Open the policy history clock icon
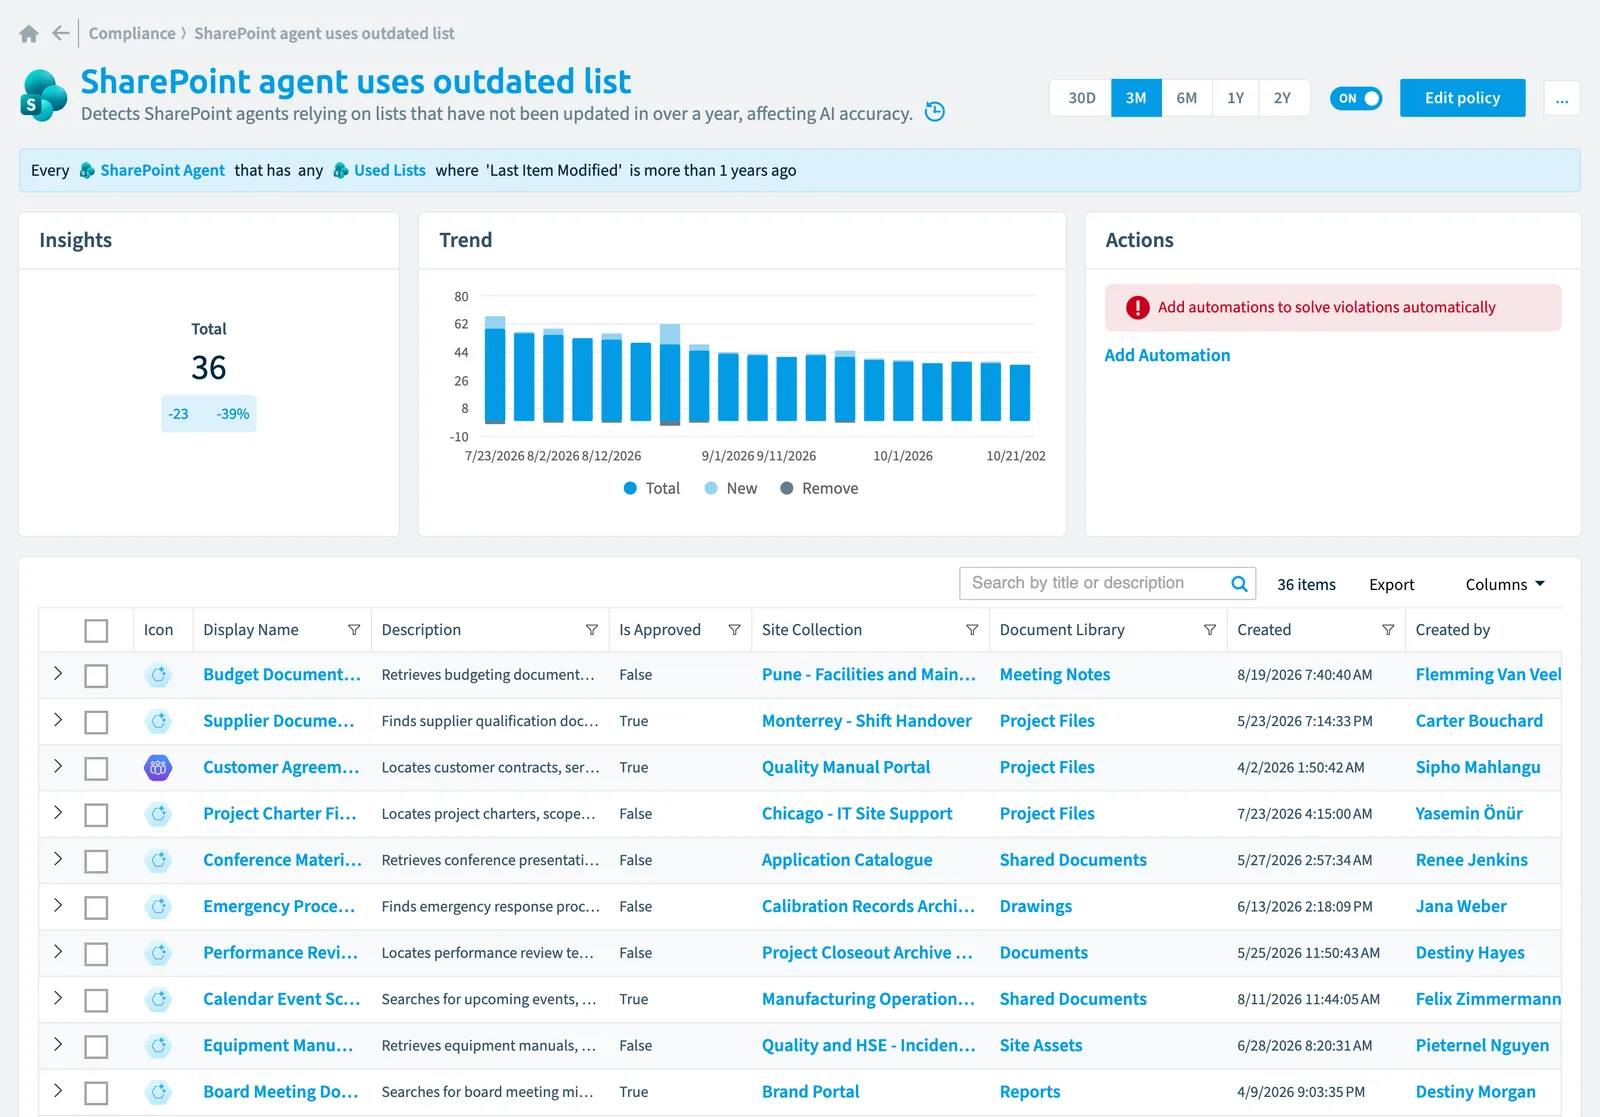This screenshot has width=1600, height=1117. click(935, 112)
